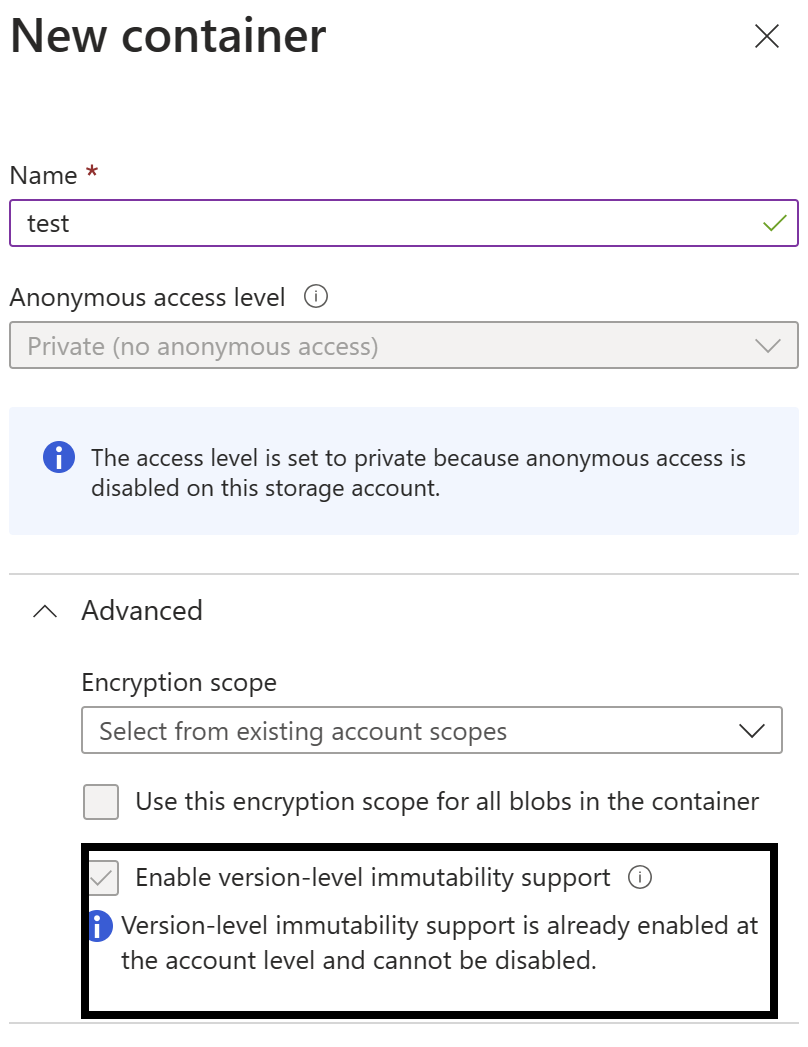Viewport: 808px width, 1047px height.
Task: Check Use this encryption scope for all blobs
Action: 100,801
